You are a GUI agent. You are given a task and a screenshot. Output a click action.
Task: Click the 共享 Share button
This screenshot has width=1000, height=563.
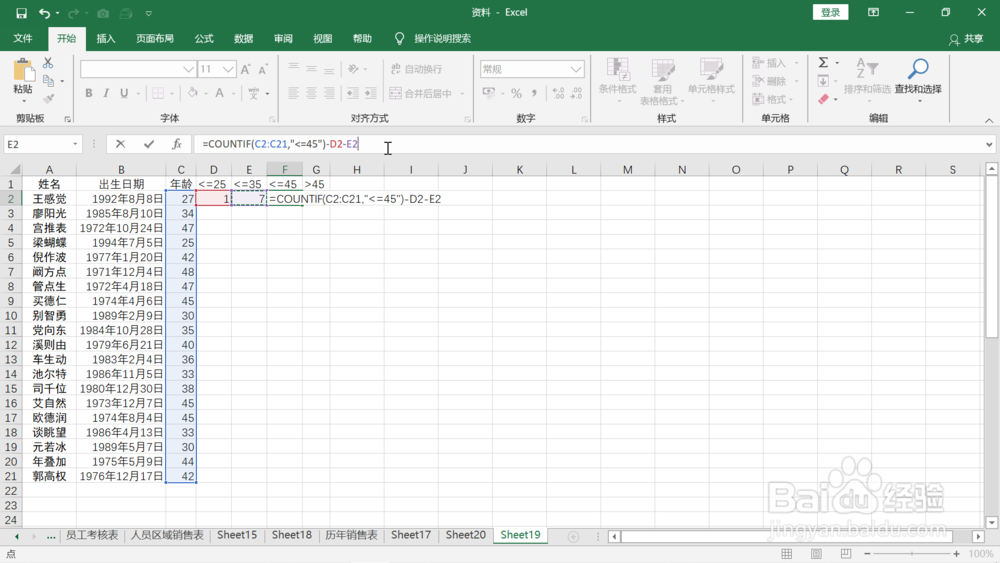coord(966,39)
